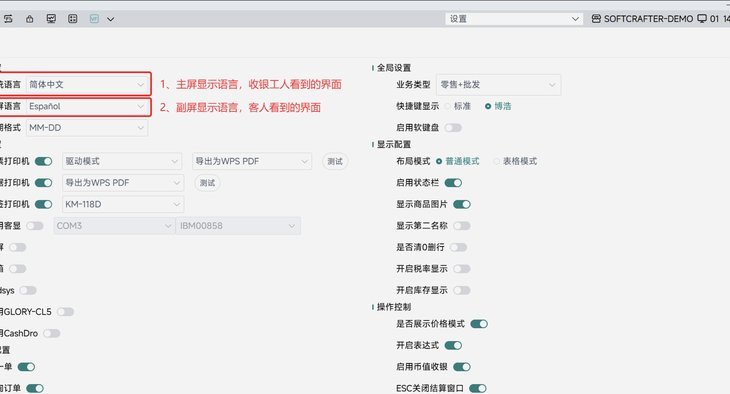
Task: Click the lock toolbar icon
Action: coord(30,19)
